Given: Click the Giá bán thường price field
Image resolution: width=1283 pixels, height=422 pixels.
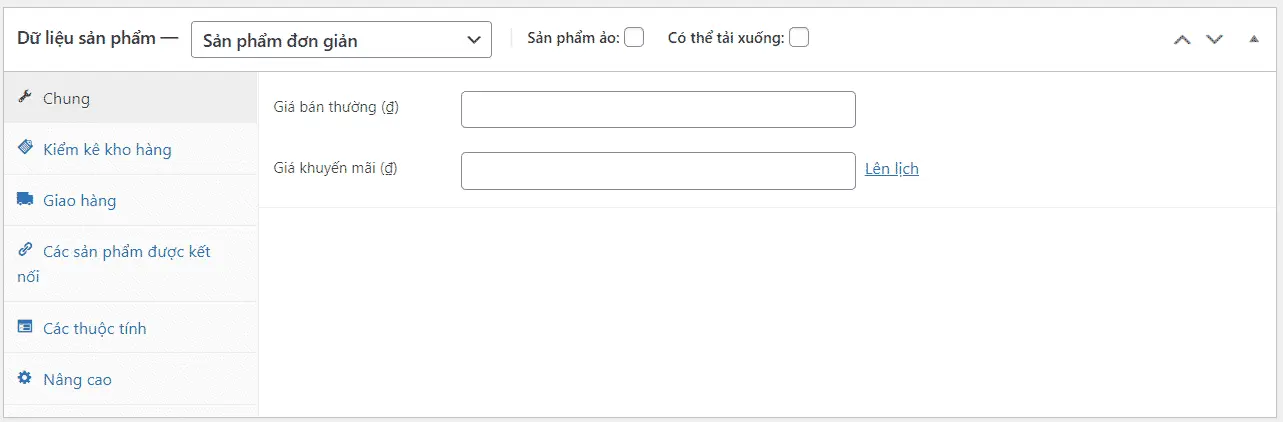Looking at the screenshot, I should click(658, 110).
